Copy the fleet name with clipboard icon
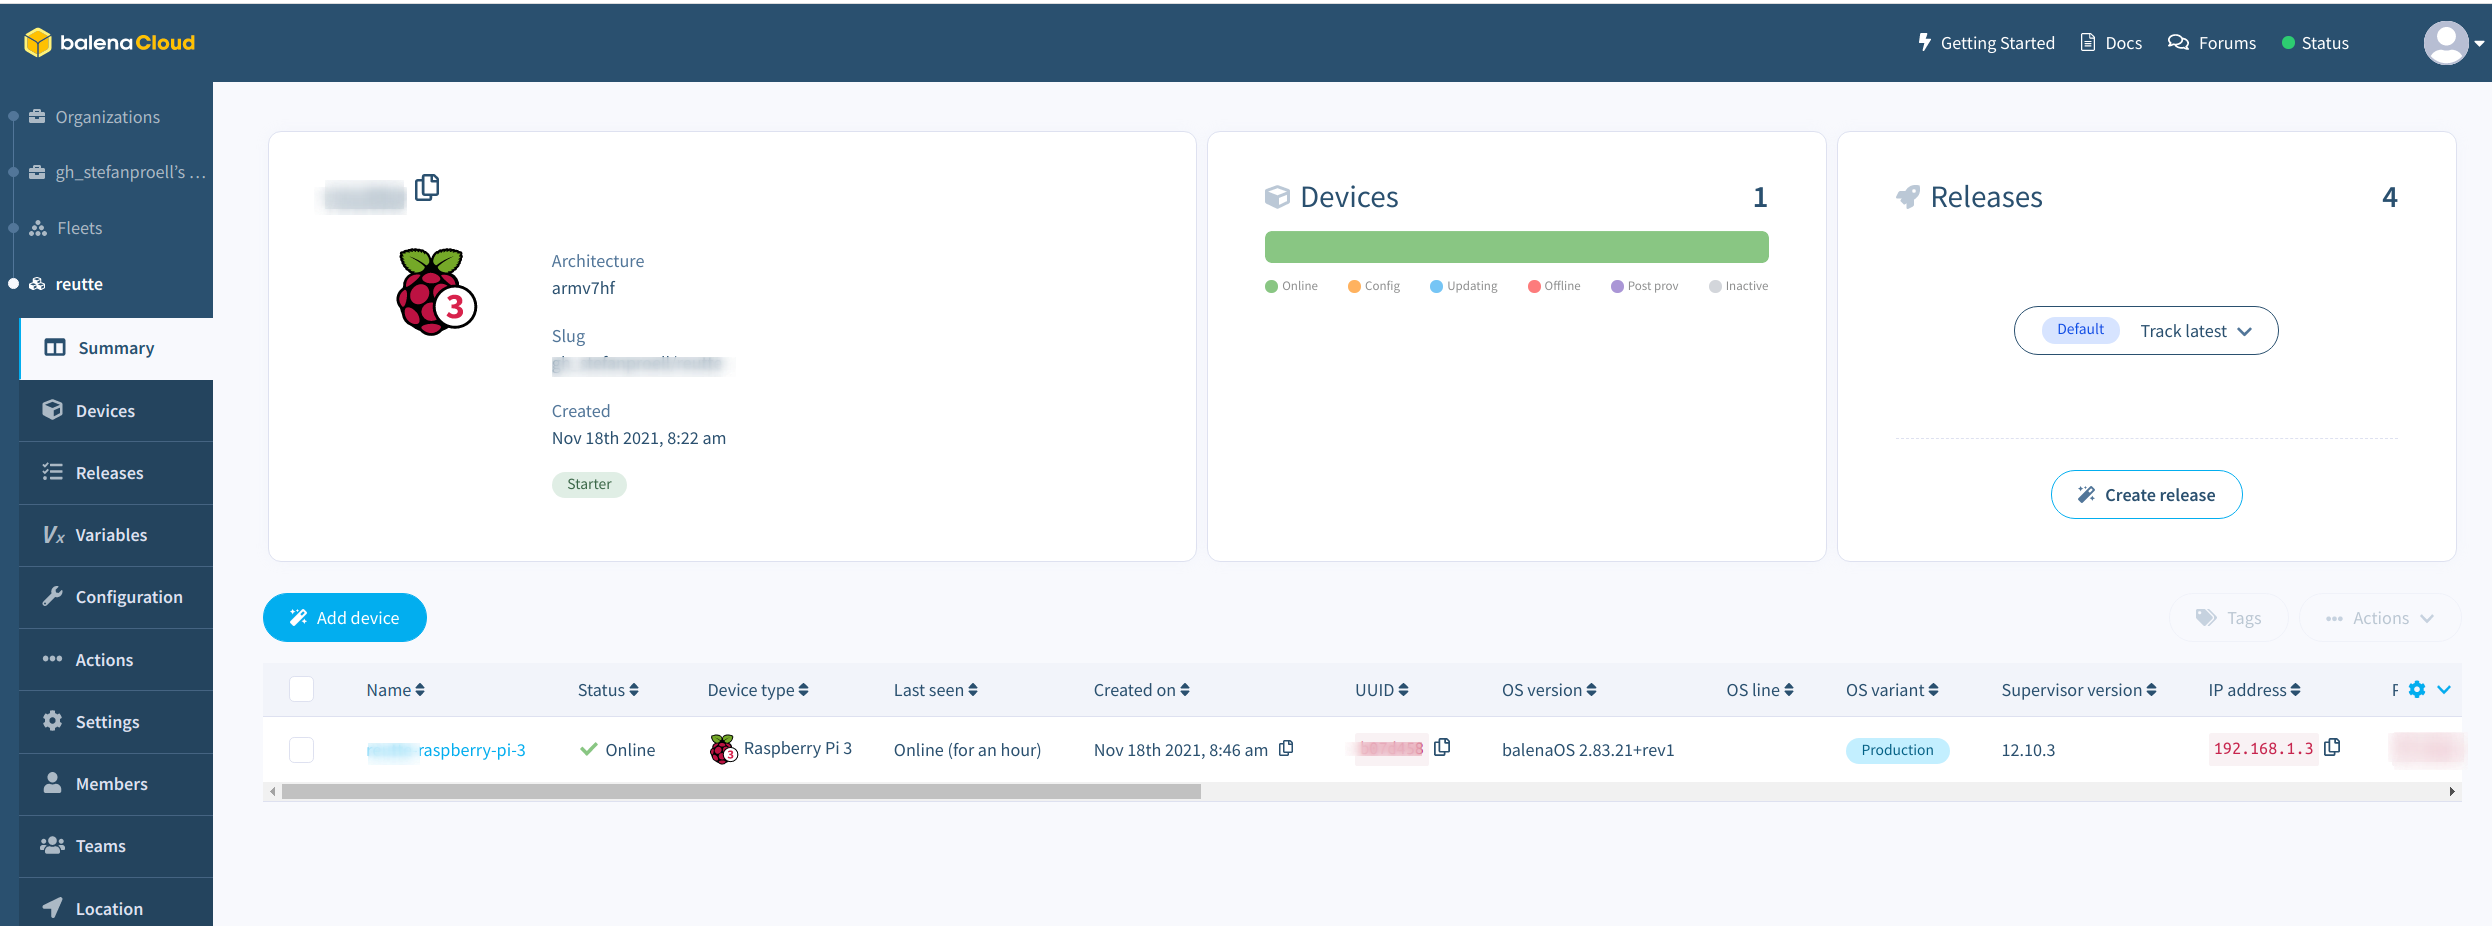 427,187
